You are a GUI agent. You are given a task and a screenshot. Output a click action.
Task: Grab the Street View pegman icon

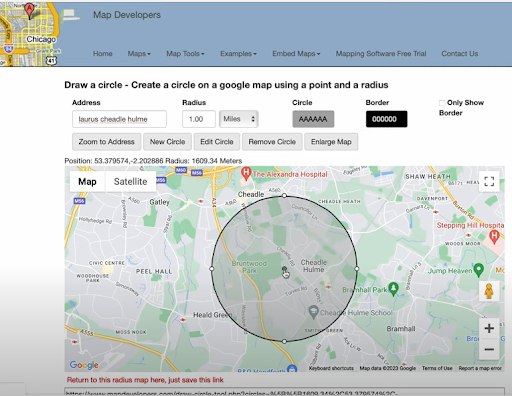[x=489, y=291]
